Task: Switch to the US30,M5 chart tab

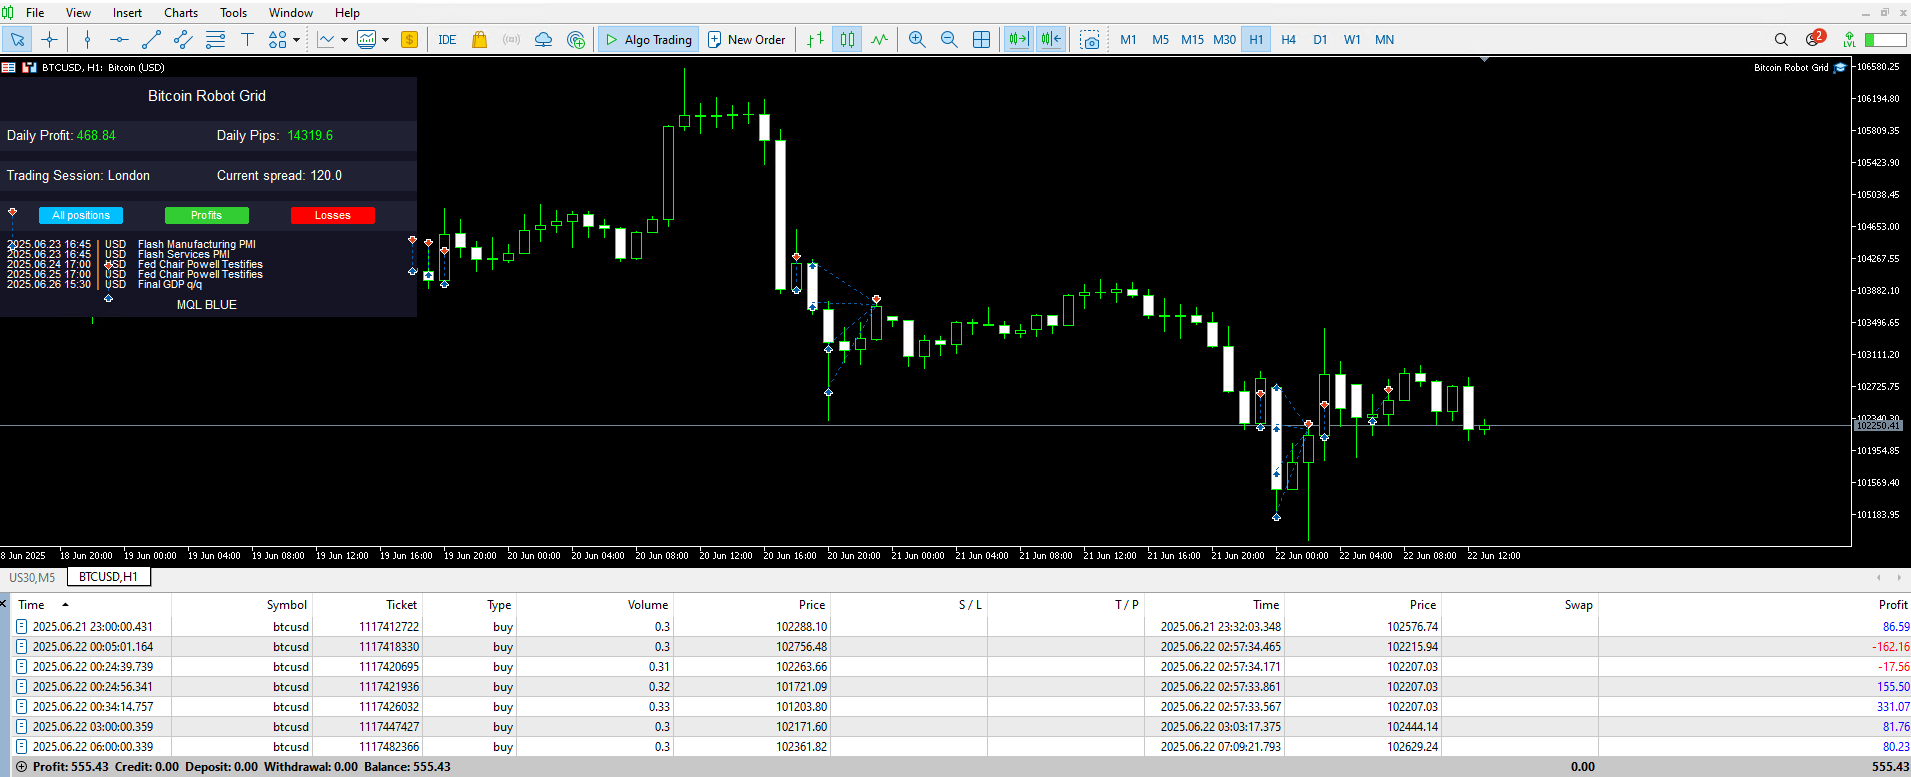Action: coord(33,577)
